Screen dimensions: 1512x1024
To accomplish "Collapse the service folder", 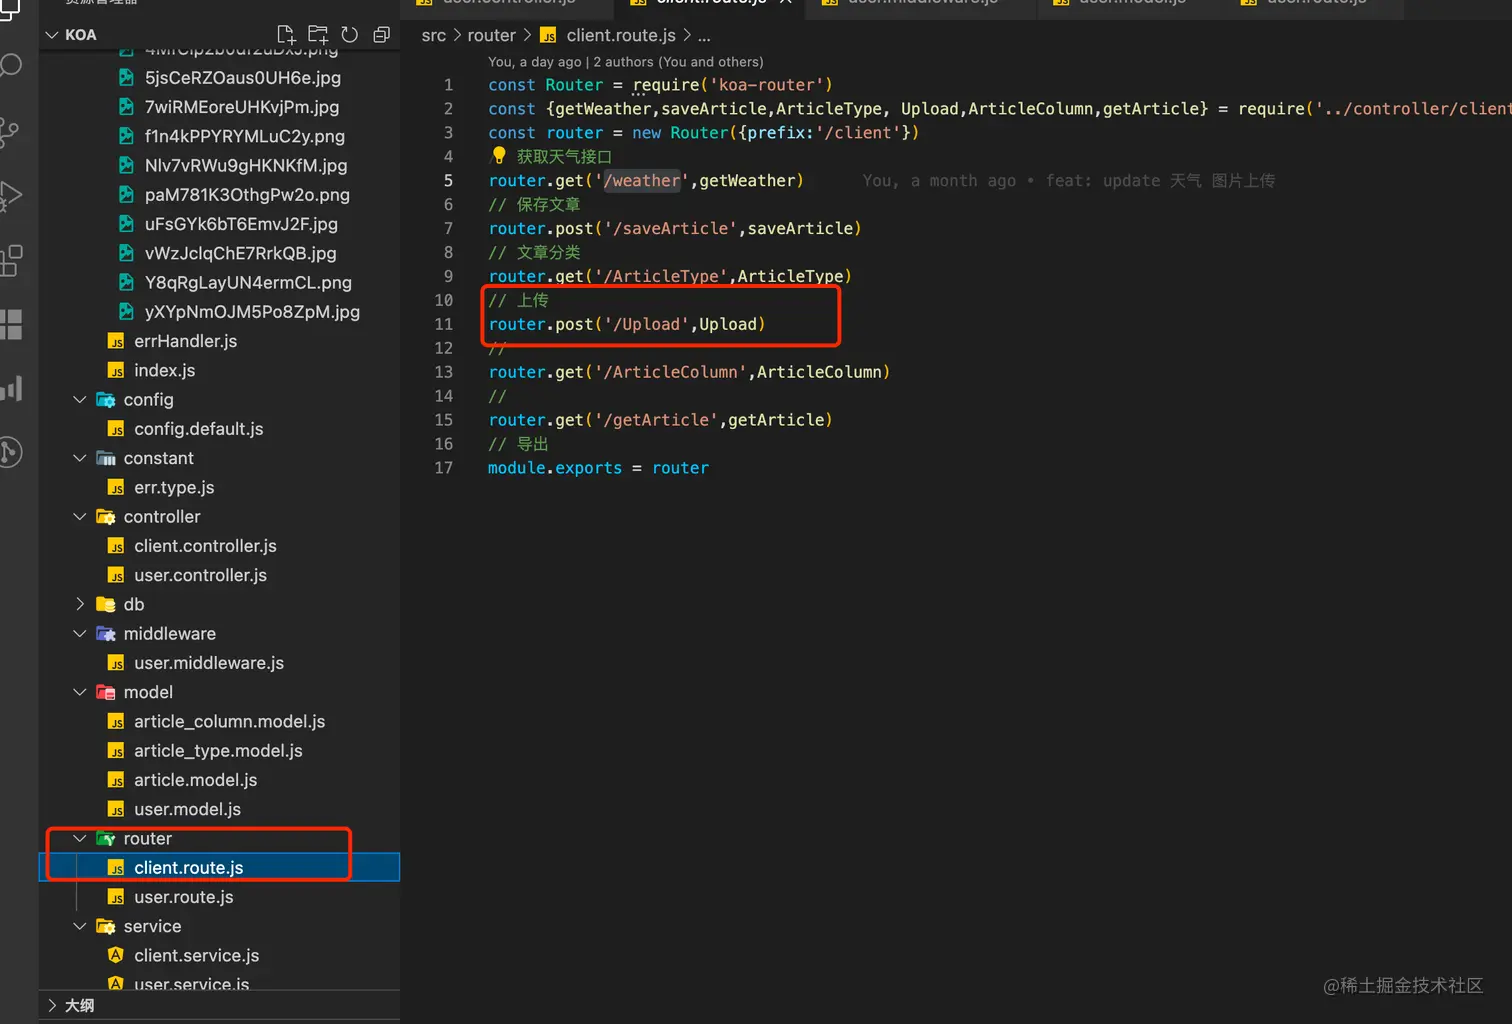I will pyautogui.click(x=80, y=926).
